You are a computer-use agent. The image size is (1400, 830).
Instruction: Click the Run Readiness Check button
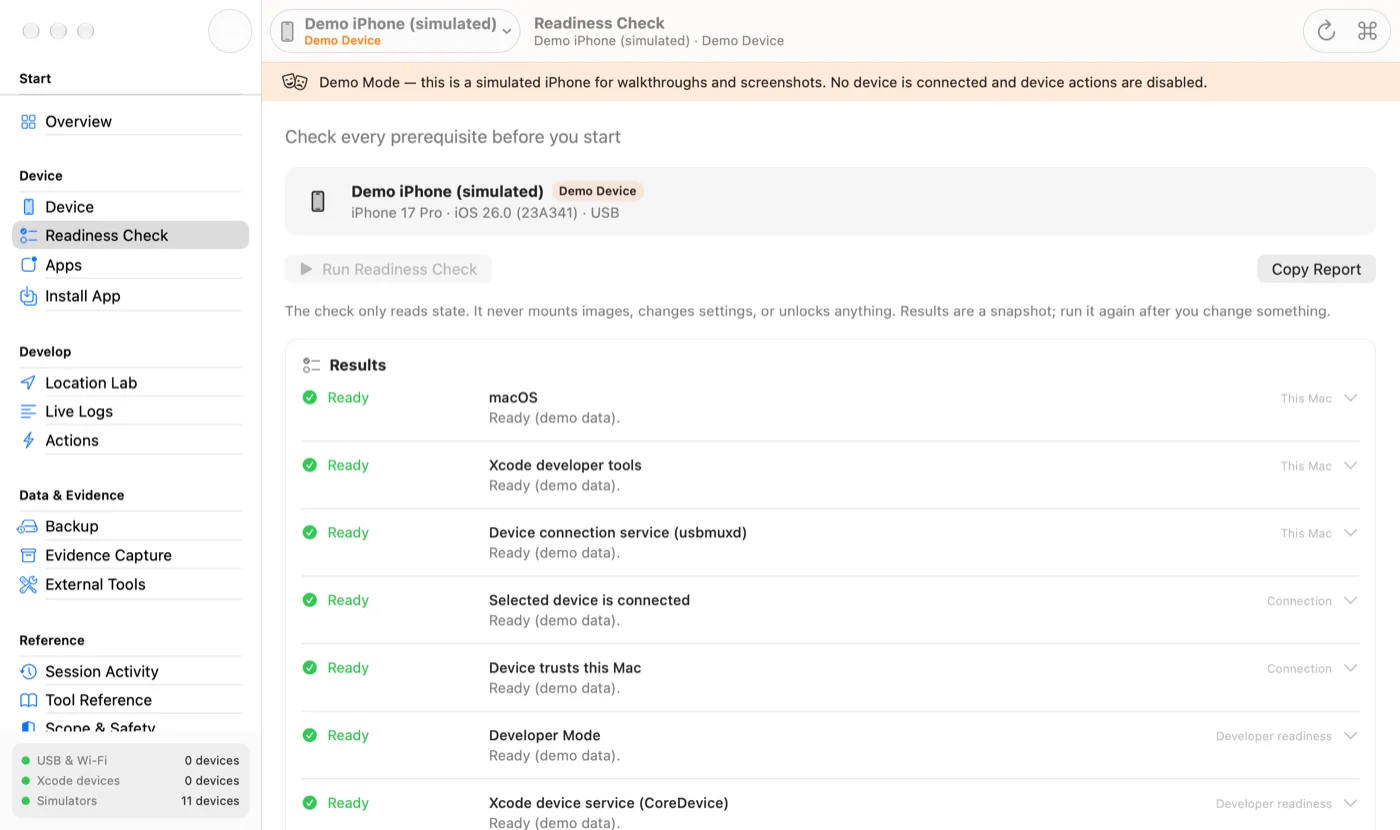click(388, 269)
